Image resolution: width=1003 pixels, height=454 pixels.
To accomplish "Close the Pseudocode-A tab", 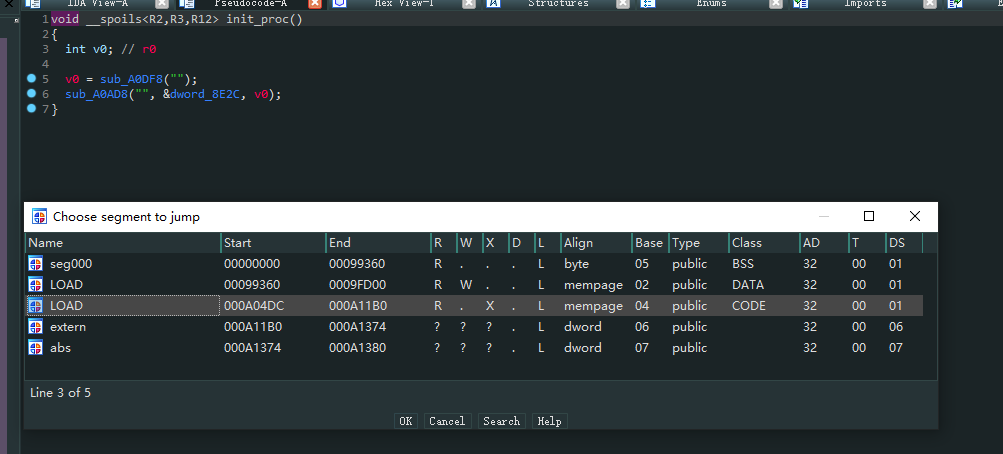I will click(x=315, y=3).
